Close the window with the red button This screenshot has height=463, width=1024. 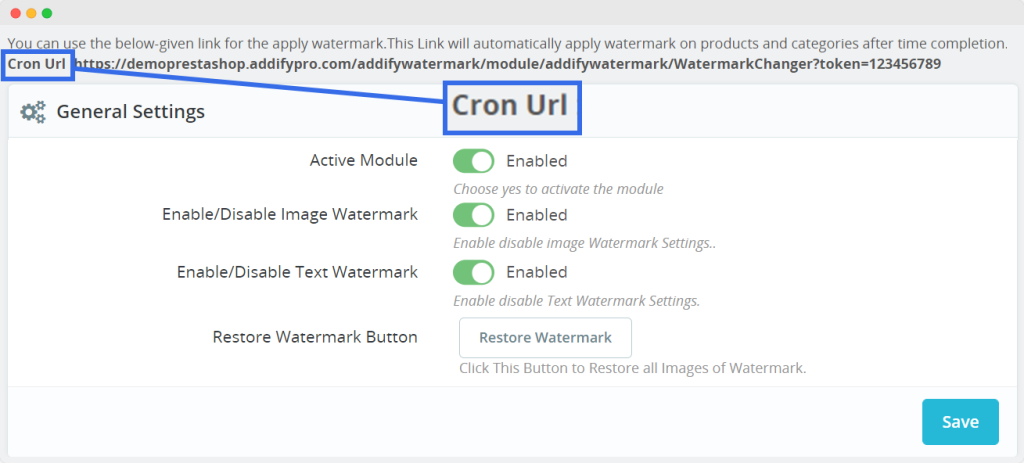(x=15, y=14)
